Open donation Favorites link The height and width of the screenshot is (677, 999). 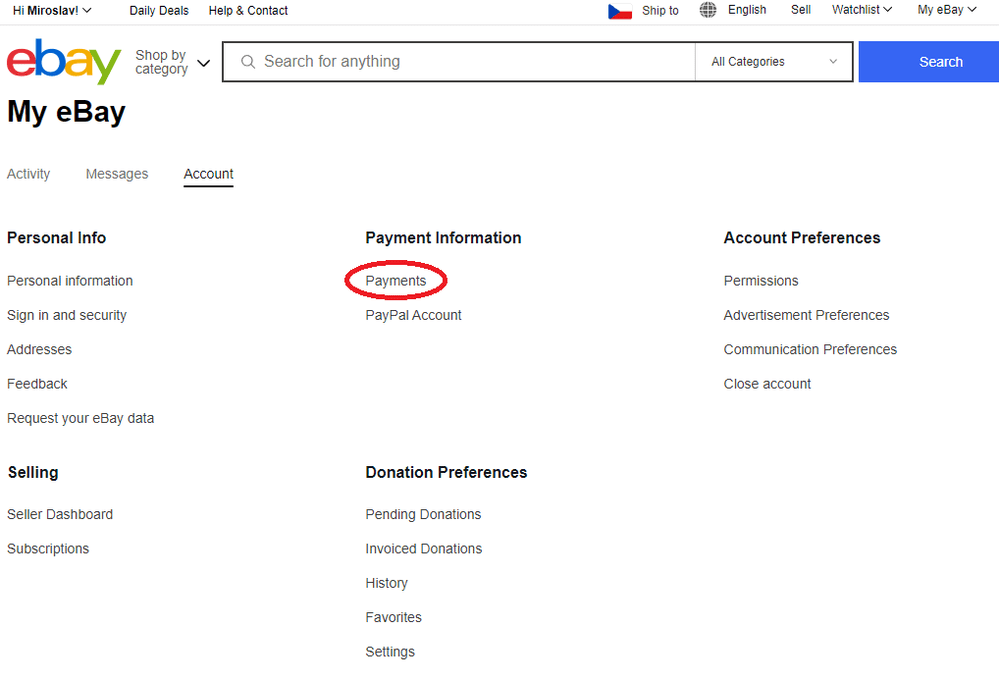[x=393, y=617]
